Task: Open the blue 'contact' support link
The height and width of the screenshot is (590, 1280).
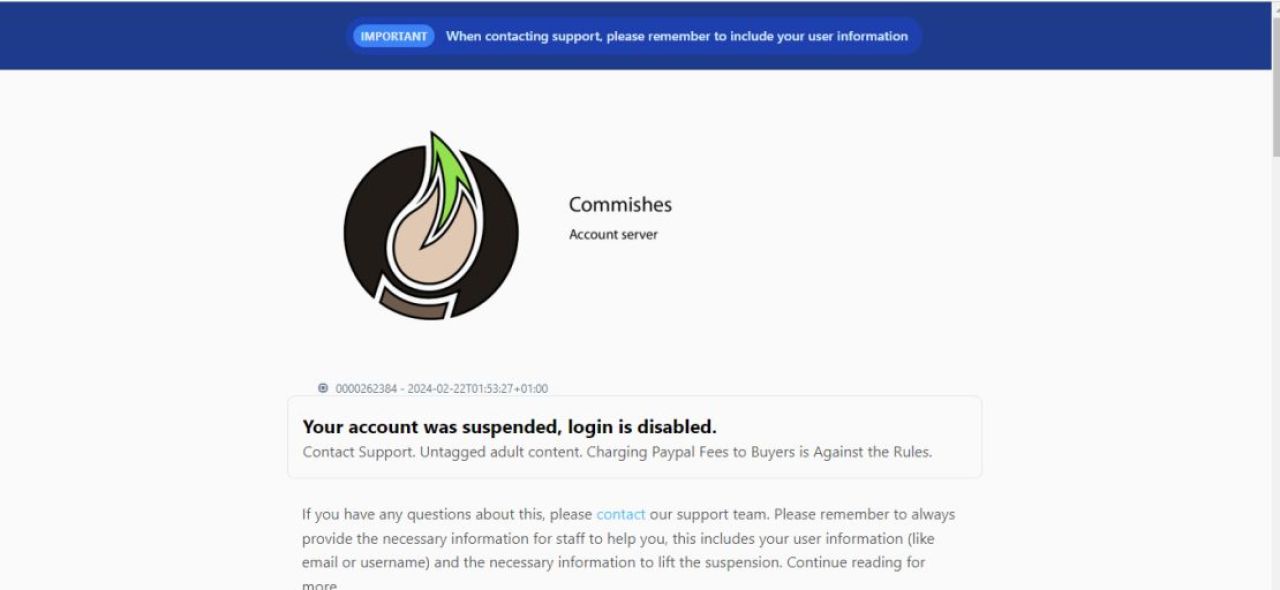Action: click(x=621, y=515)
